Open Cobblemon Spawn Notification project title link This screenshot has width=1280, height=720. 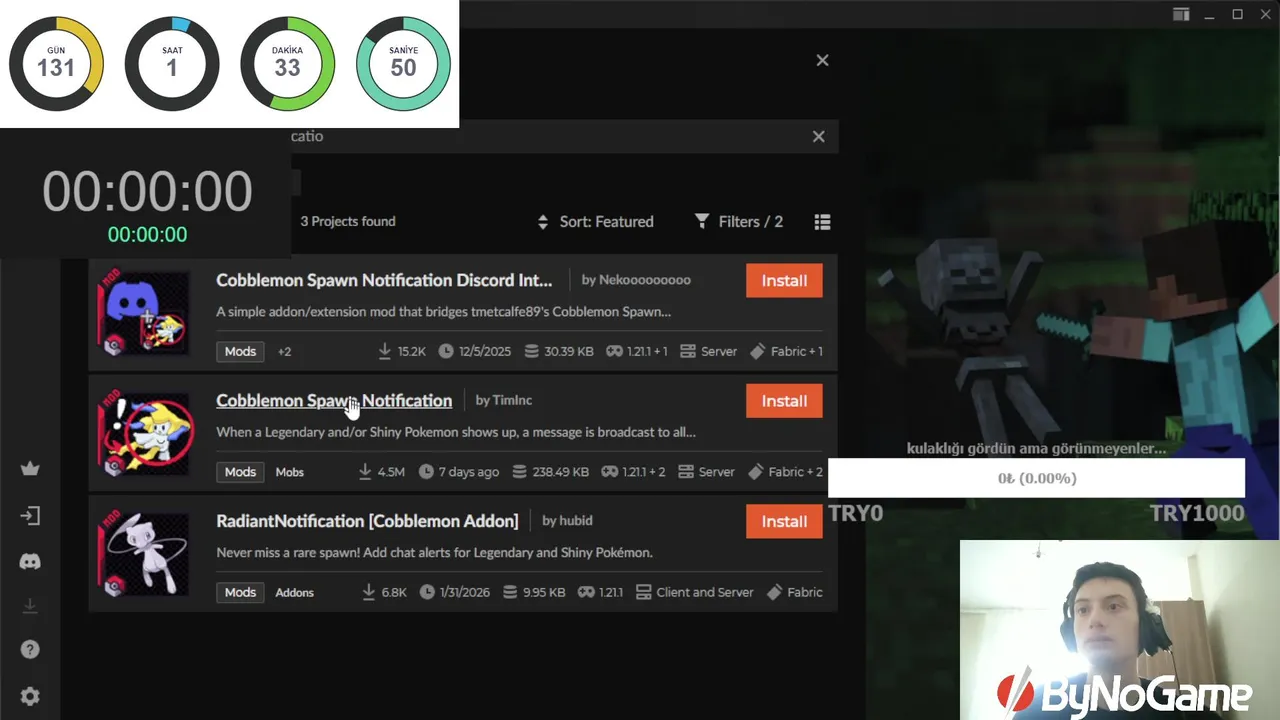pos(334,400)
